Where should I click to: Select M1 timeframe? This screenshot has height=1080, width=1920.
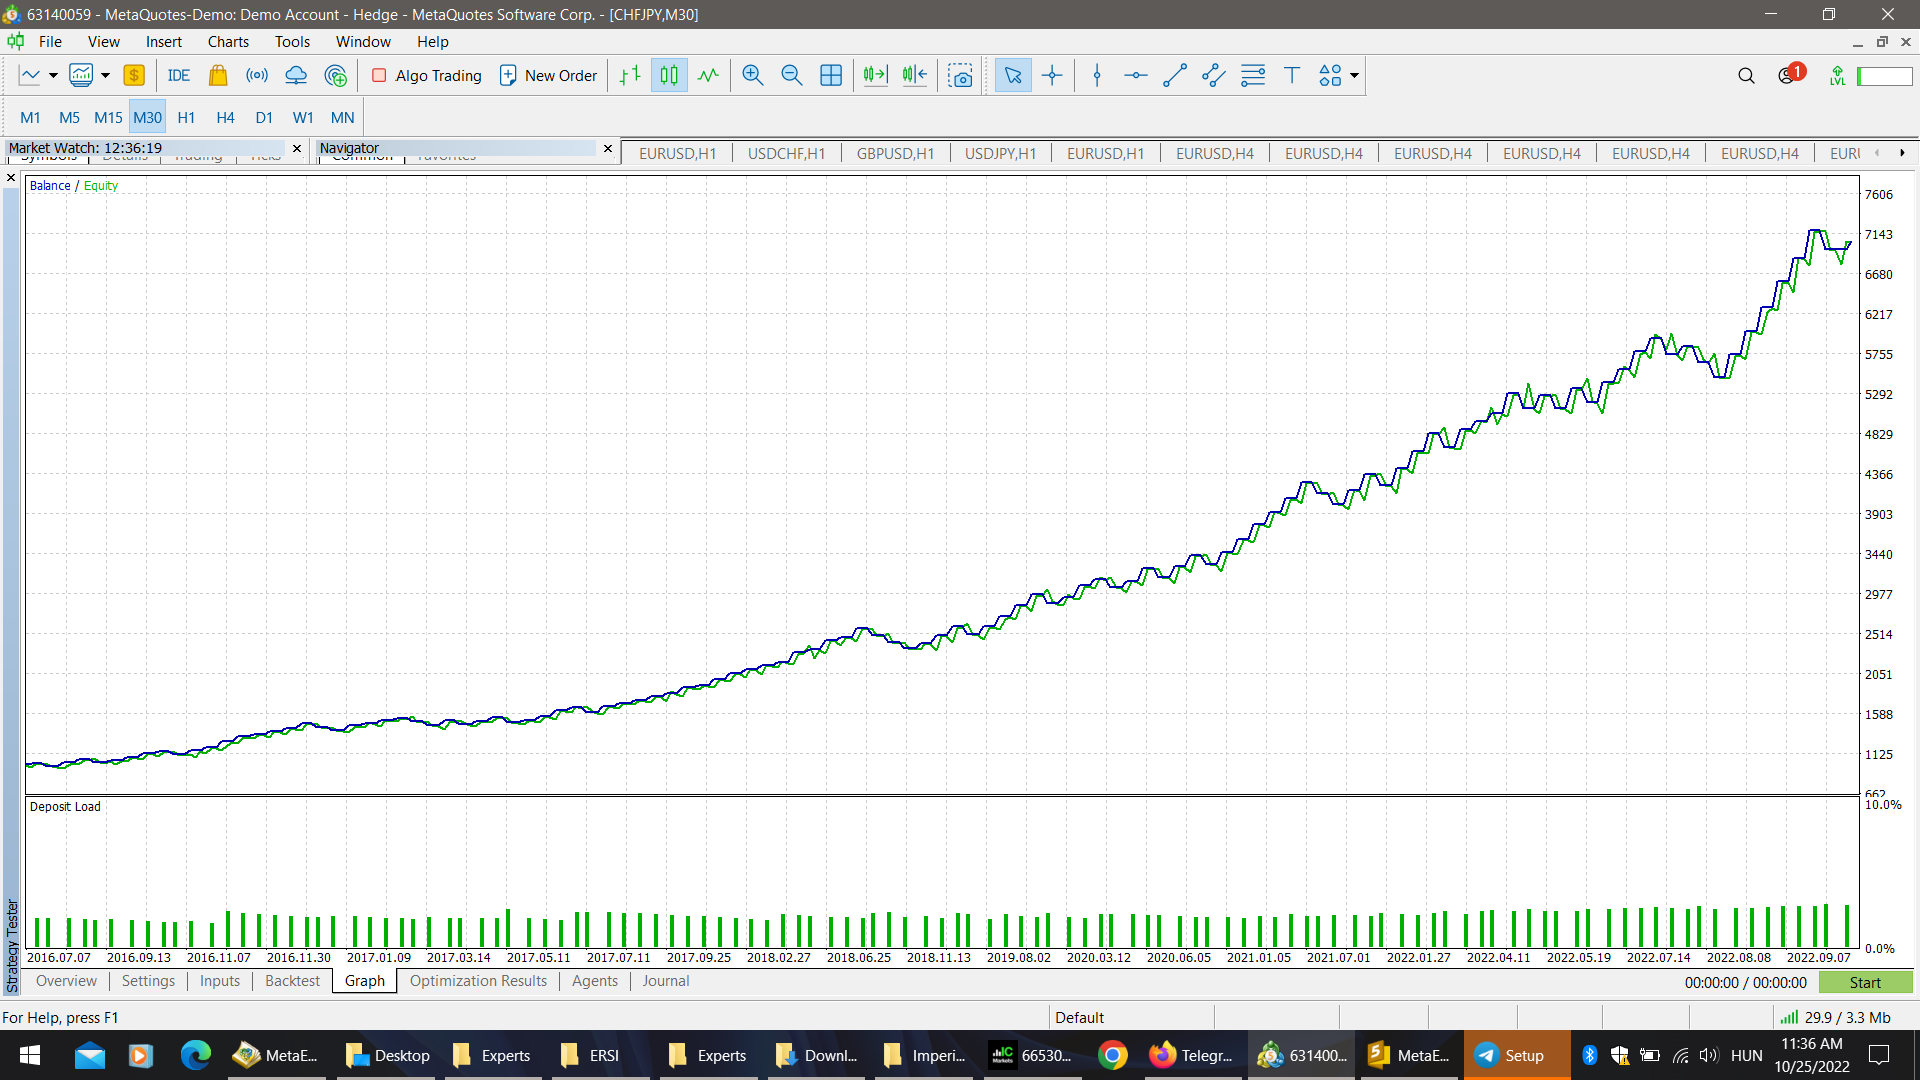(x=30, y=117)
